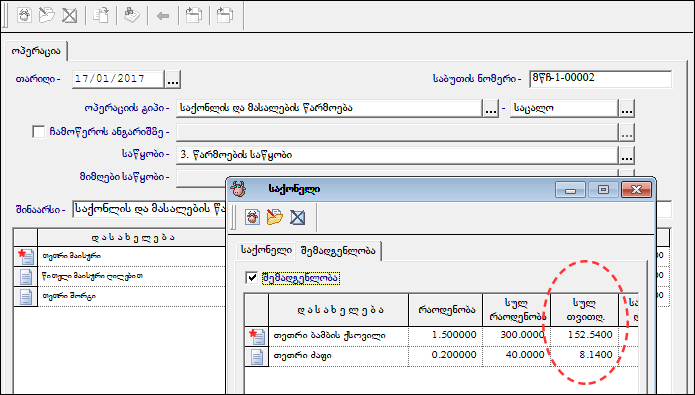Click the document icon of row თეთრი ძაფი

click(x=257, y=356)
